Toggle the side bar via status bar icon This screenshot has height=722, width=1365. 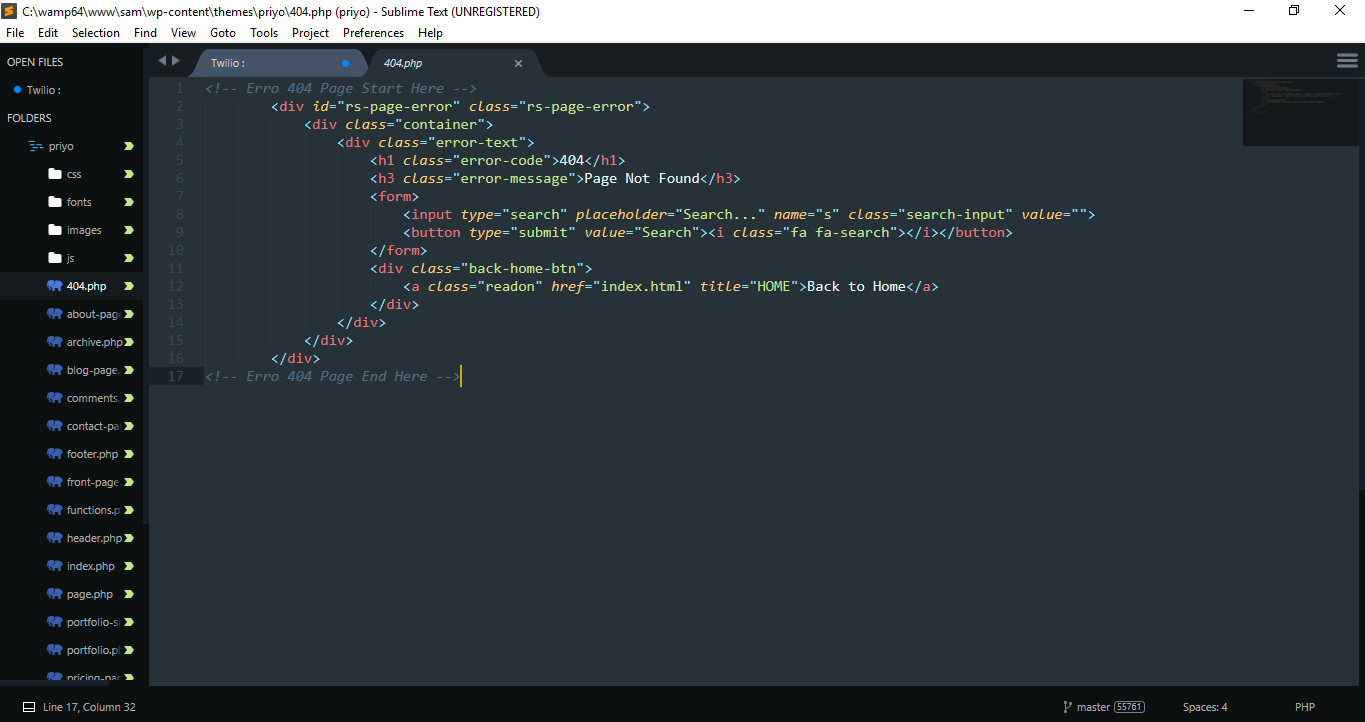pyautogui.click(x=29, y=707)
